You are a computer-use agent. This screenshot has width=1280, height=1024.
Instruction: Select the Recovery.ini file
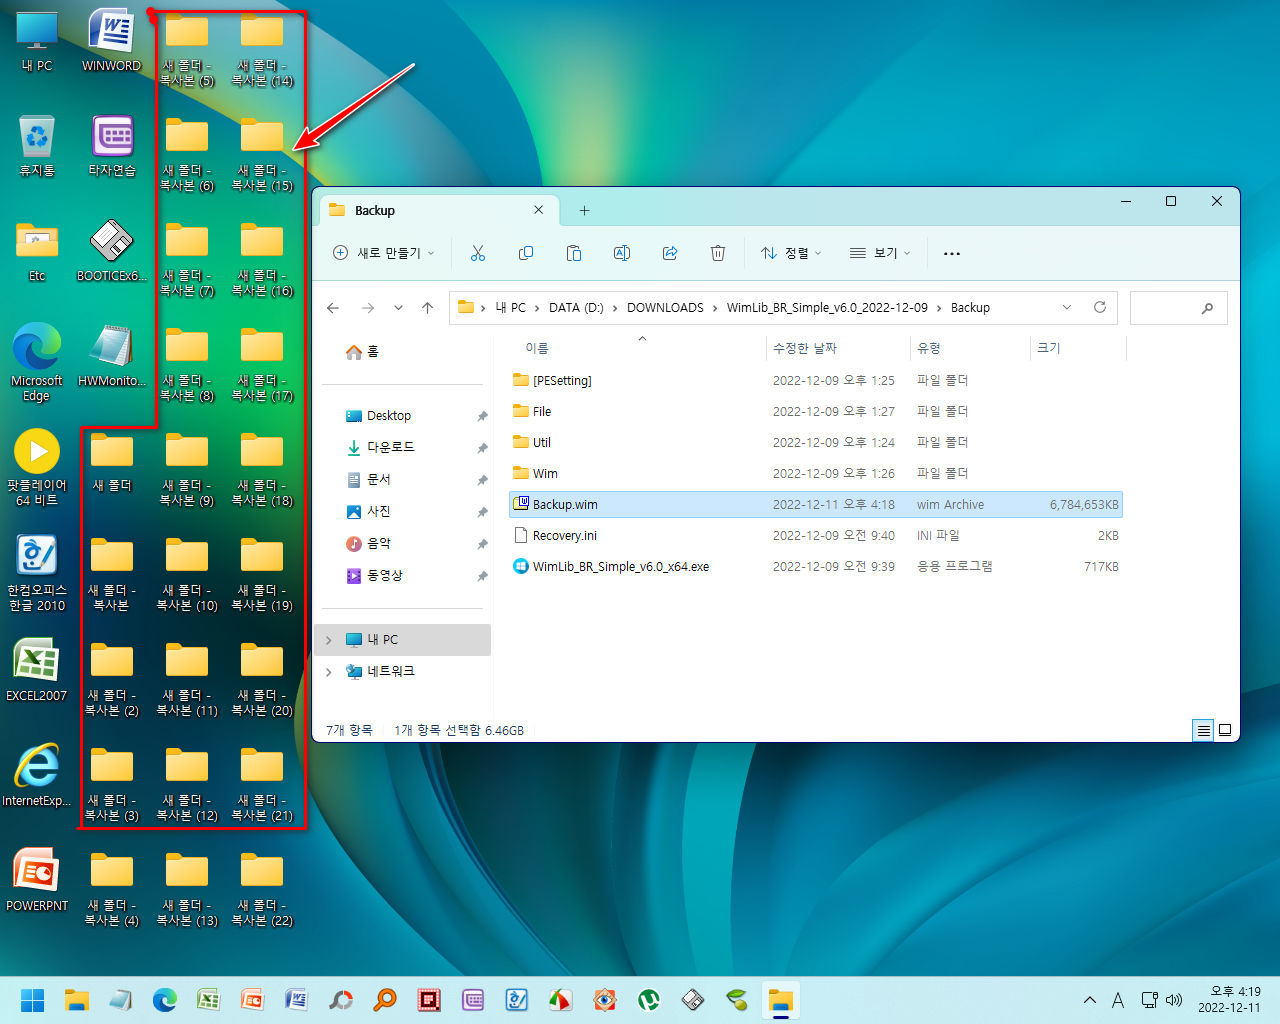816,536
